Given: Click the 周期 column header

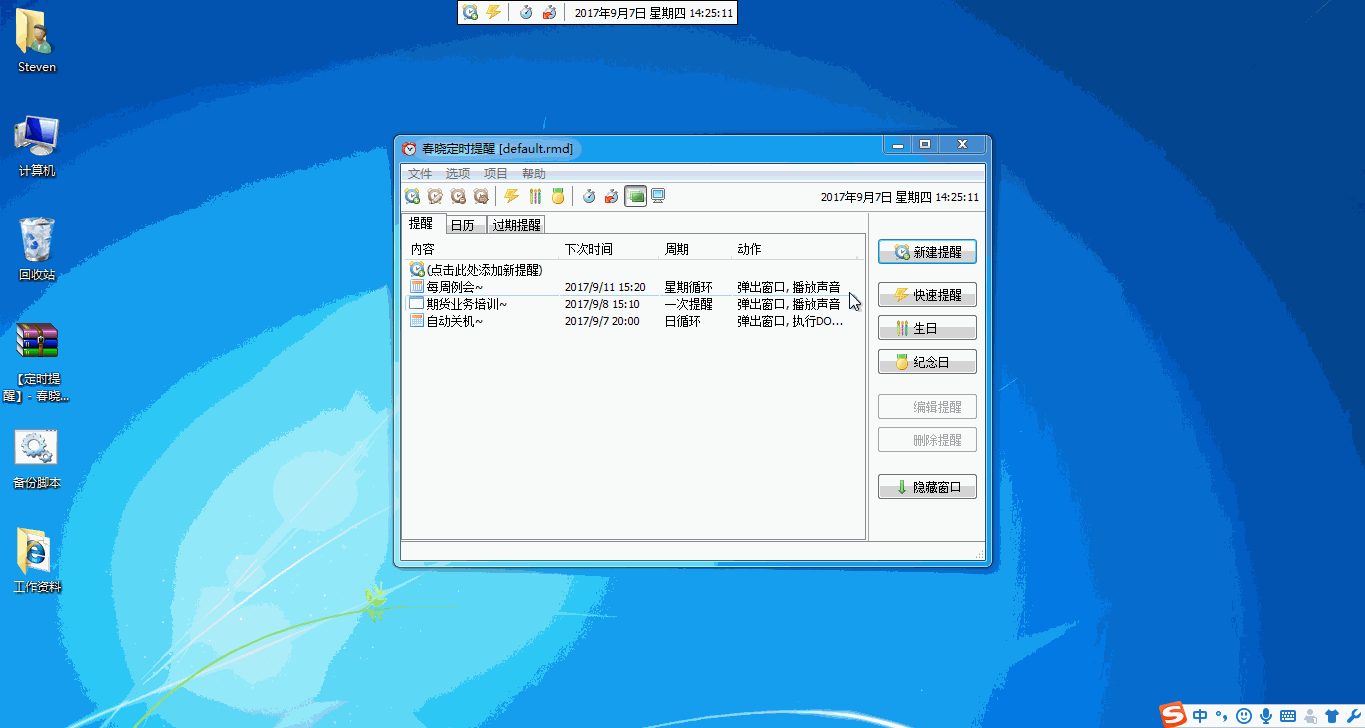Looking at the screenshot, I should click(x=696, y=249).
